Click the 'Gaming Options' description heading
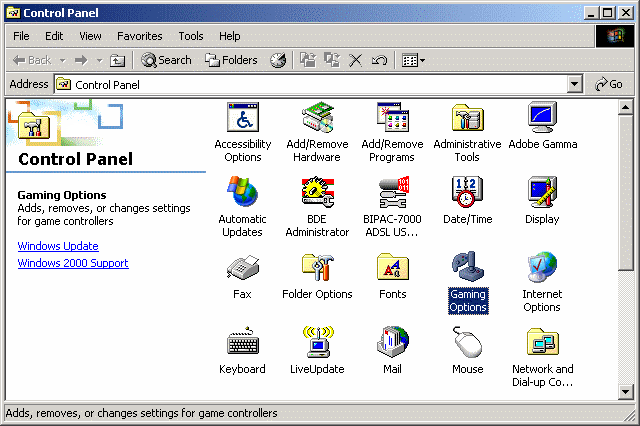Image resolution: width=640 pixels, height=426 pixels. [62, 195]
